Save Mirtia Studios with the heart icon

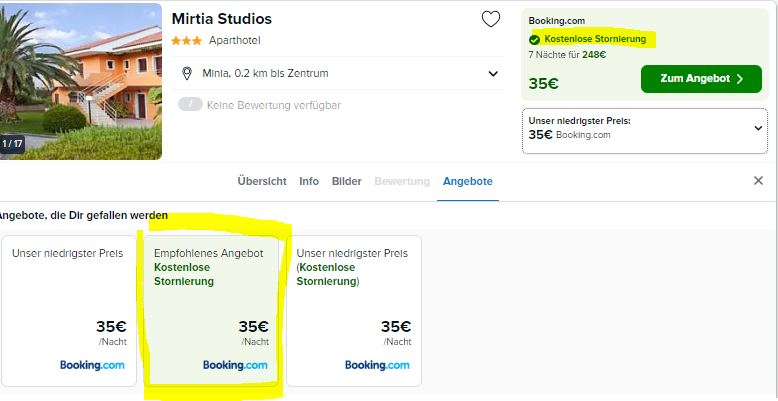(x=491, y=19)
